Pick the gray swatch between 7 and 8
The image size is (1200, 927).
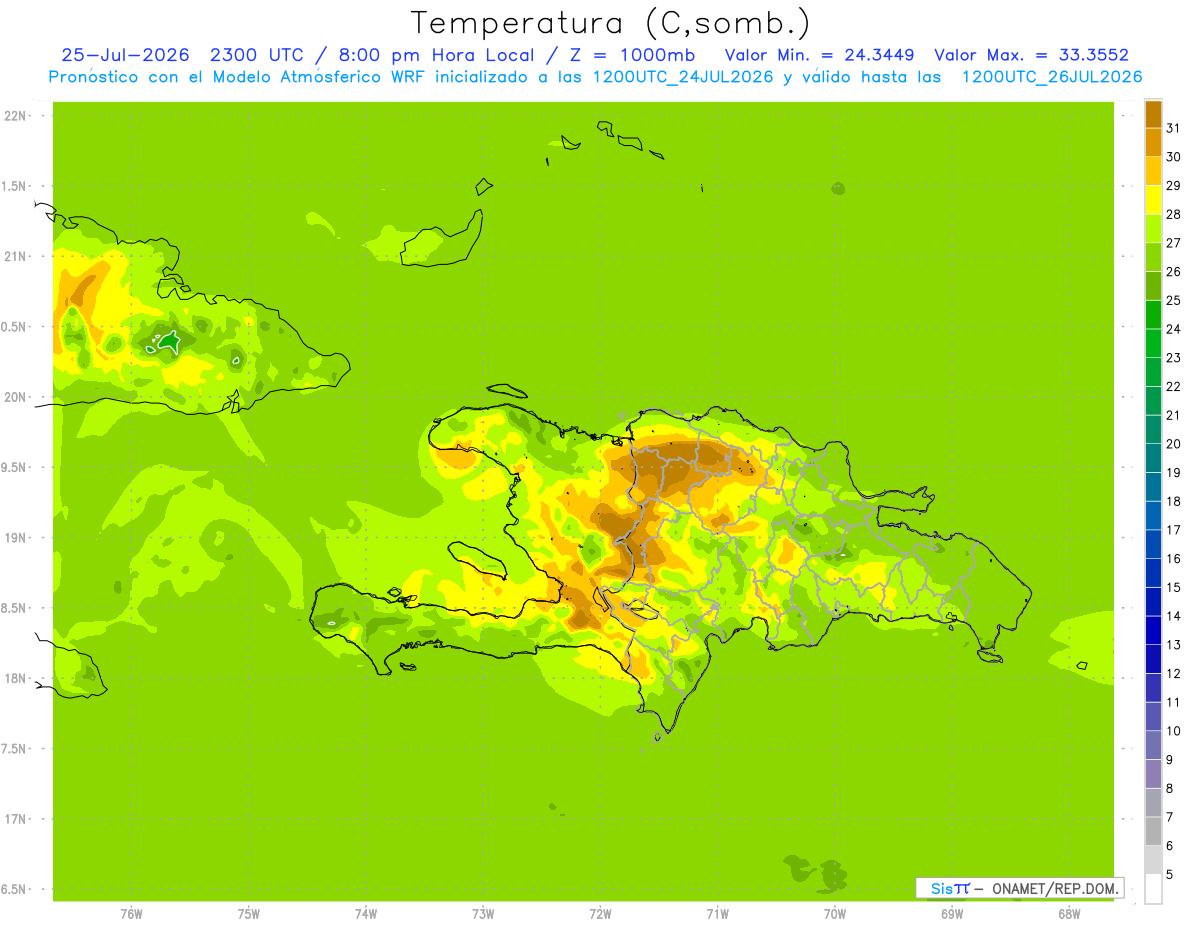tap(1153, 802)
